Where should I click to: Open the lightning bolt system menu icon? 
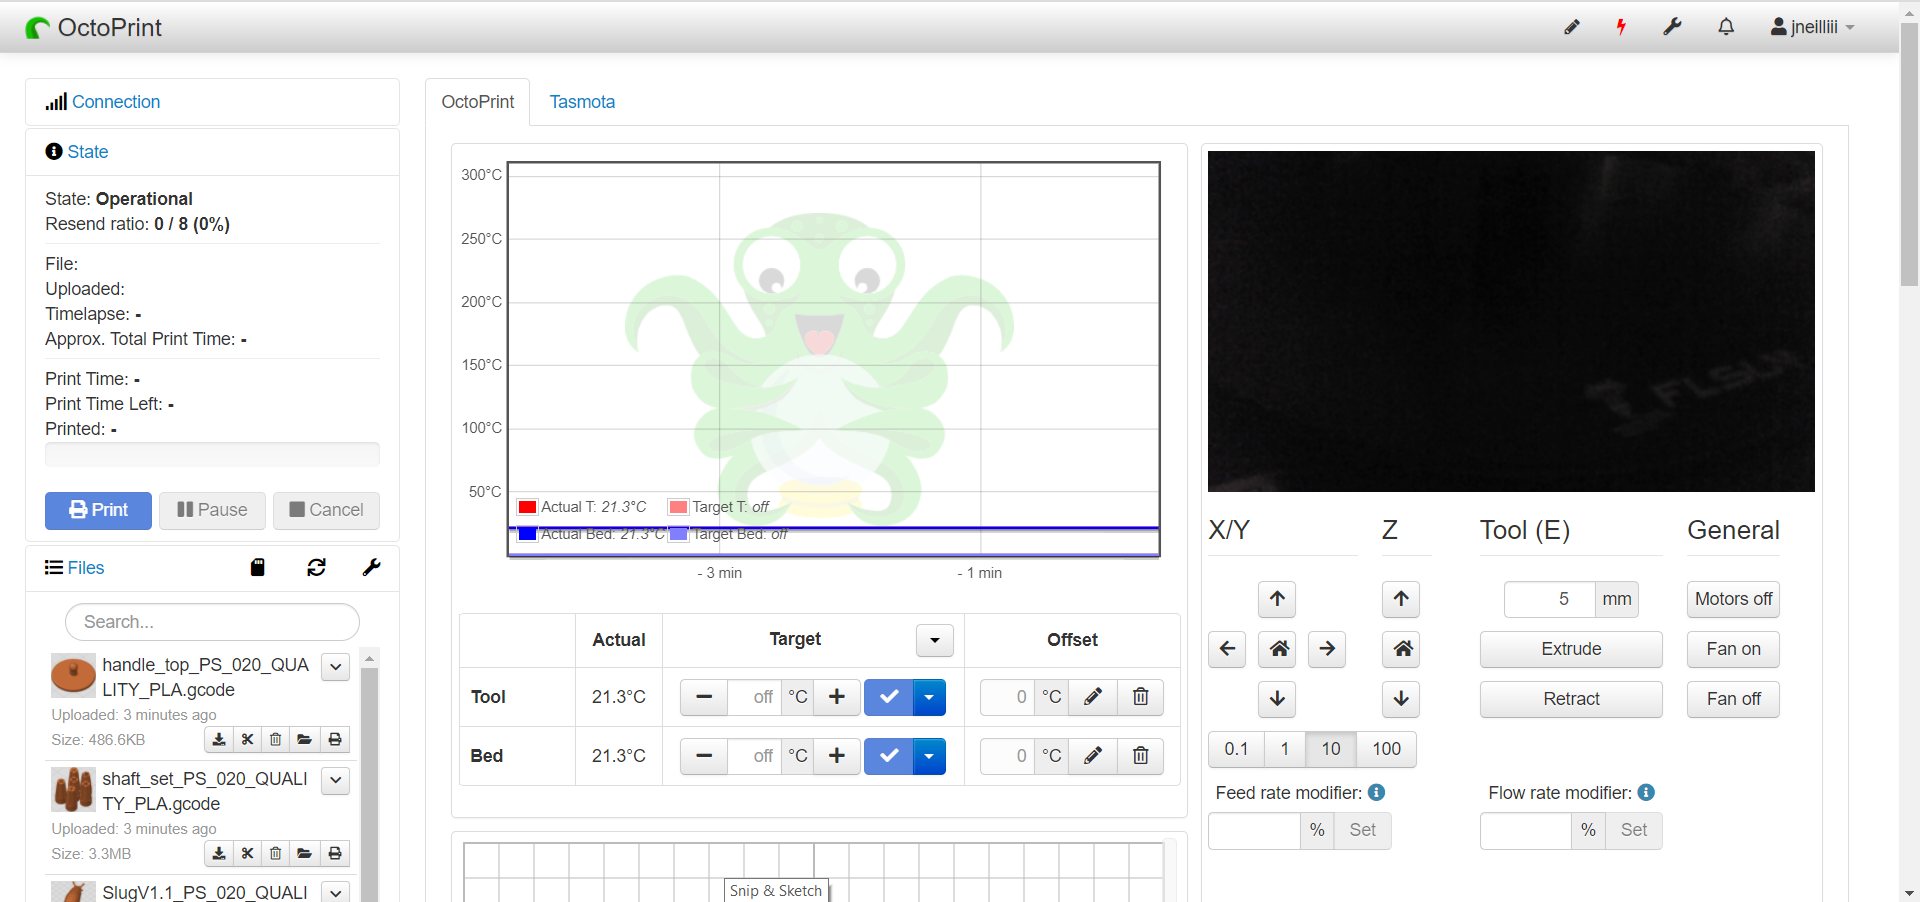click(x=1621, y=27)
